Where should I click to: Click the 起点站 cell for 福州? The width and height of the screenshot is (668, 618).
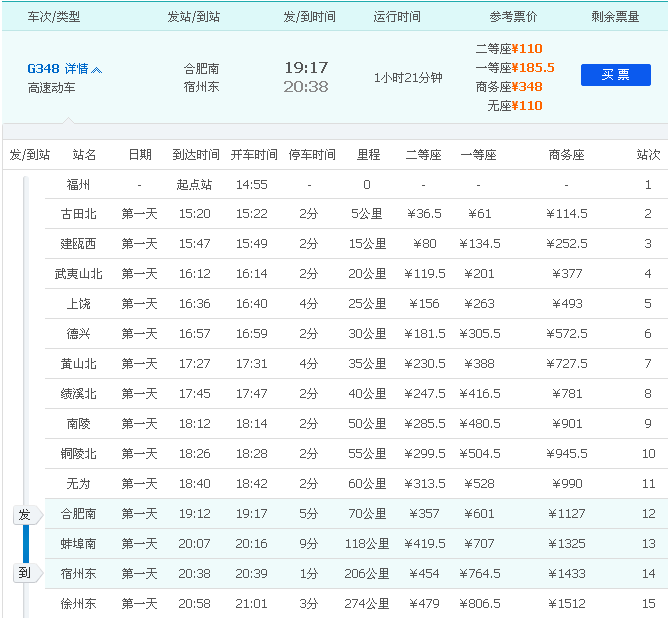[194, 184]
